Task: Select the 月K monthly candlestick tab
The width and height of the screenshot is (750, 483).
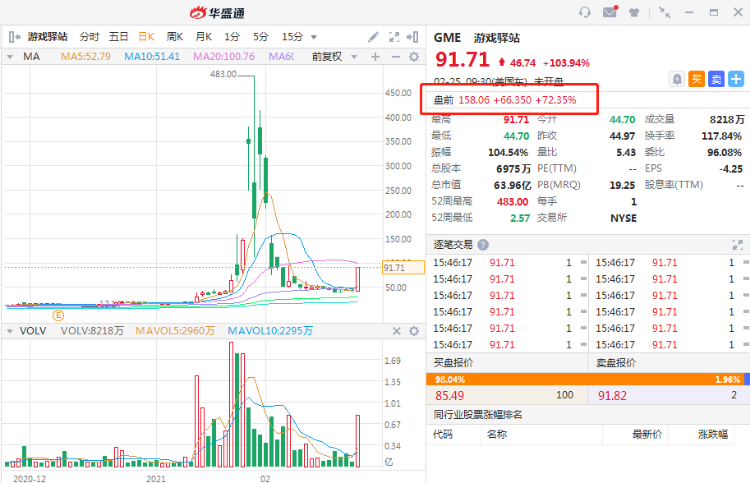Action: coord(203,37)
